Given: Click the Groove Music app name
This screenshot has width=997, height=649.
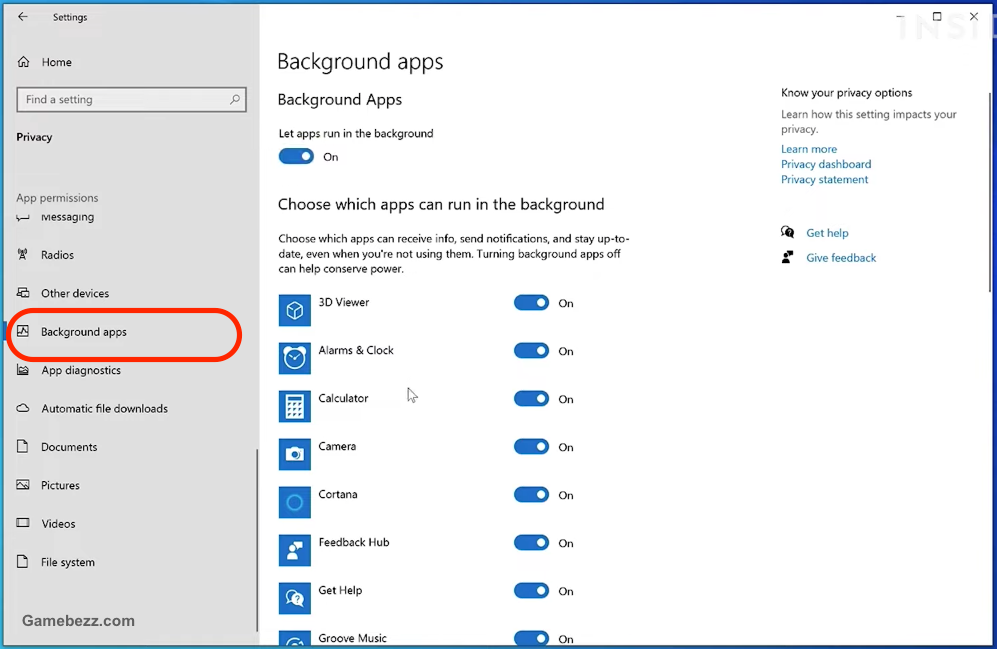Looking at the screenshot, I should point(352,638).
